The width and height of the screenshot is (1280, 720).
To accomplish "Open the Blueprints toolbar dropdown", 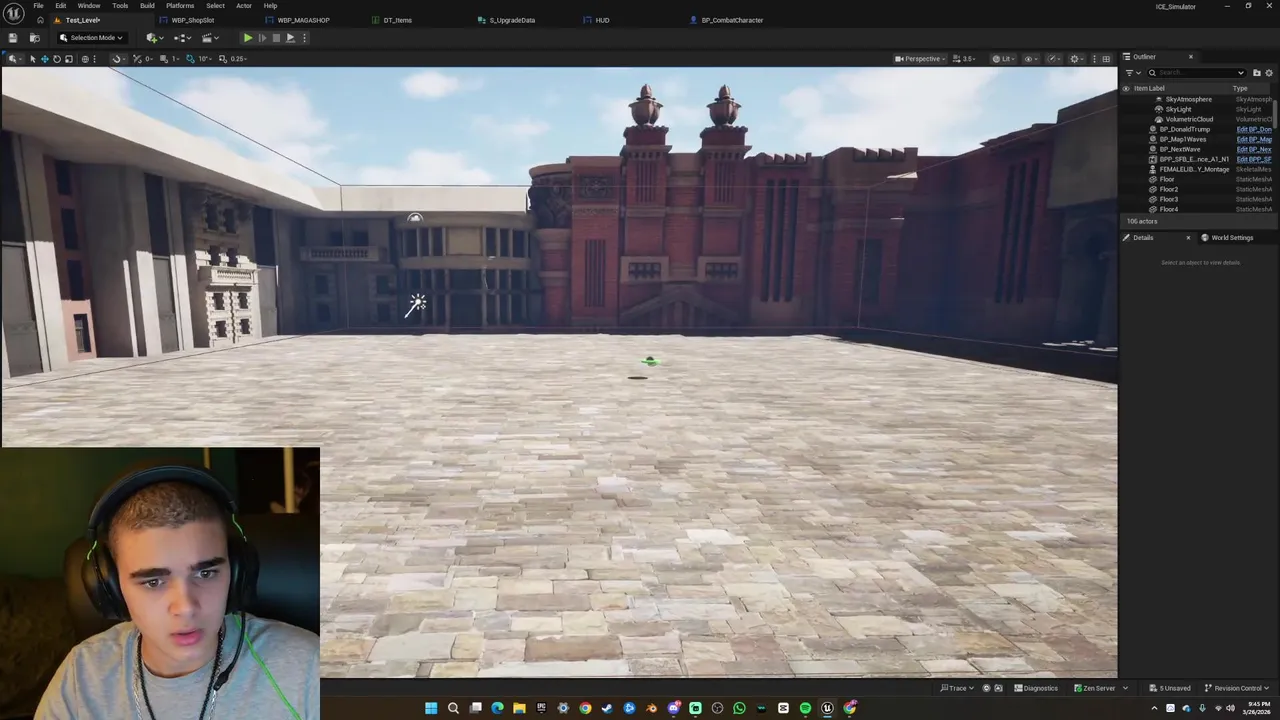I will pyautogui.click(x=182, y=38).
